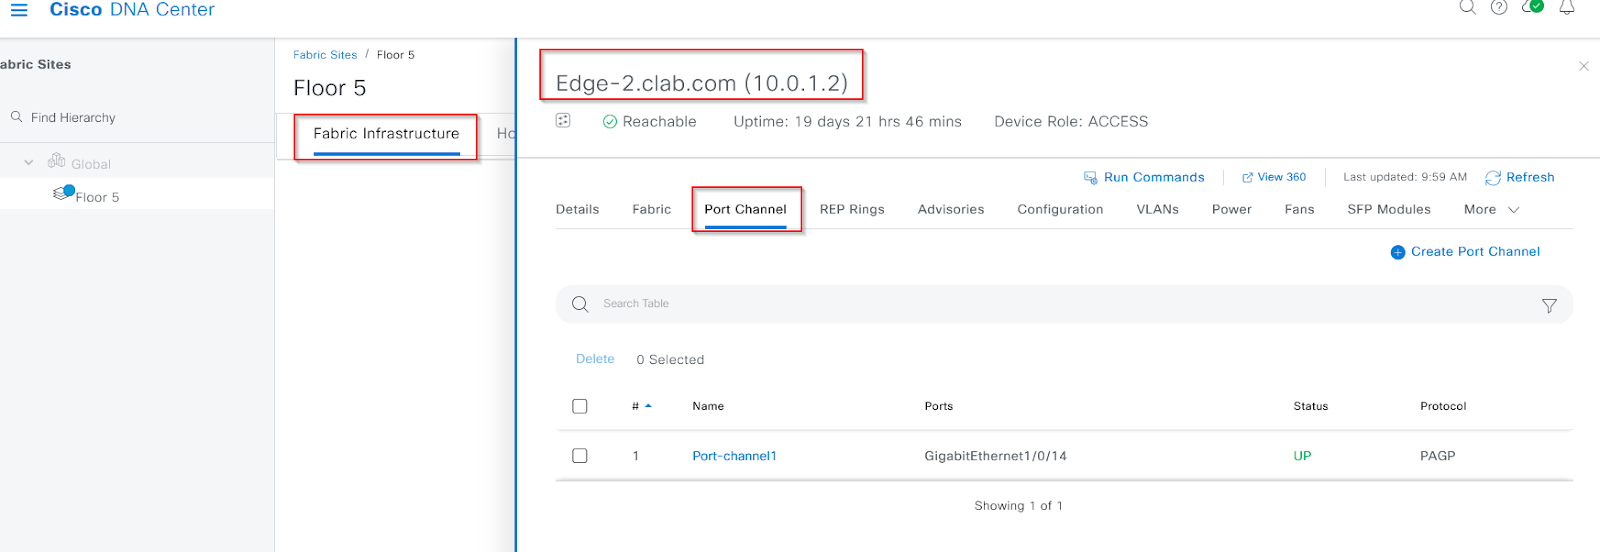Click the plus icon for Create Port Channel
The height and width of the screenshot is (552, 1600).
click(1398, 252)
